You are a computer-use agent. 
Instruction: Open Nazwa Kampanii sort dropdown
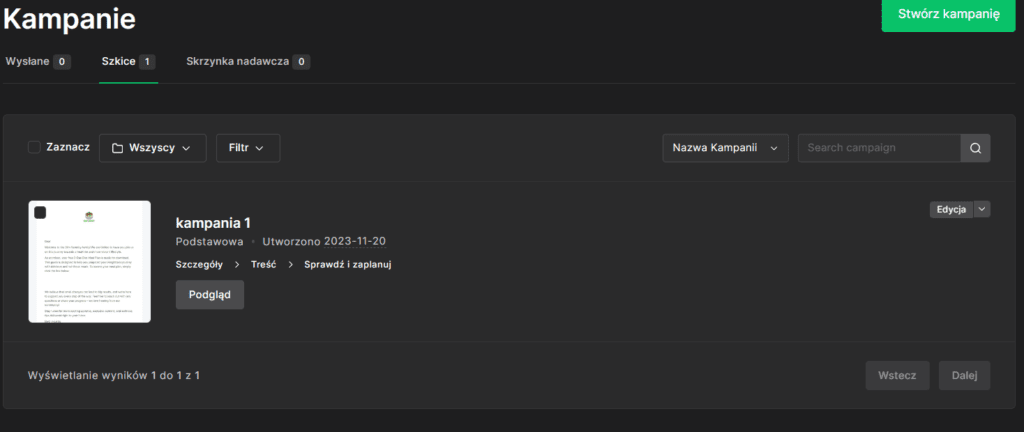pos(725,148)
